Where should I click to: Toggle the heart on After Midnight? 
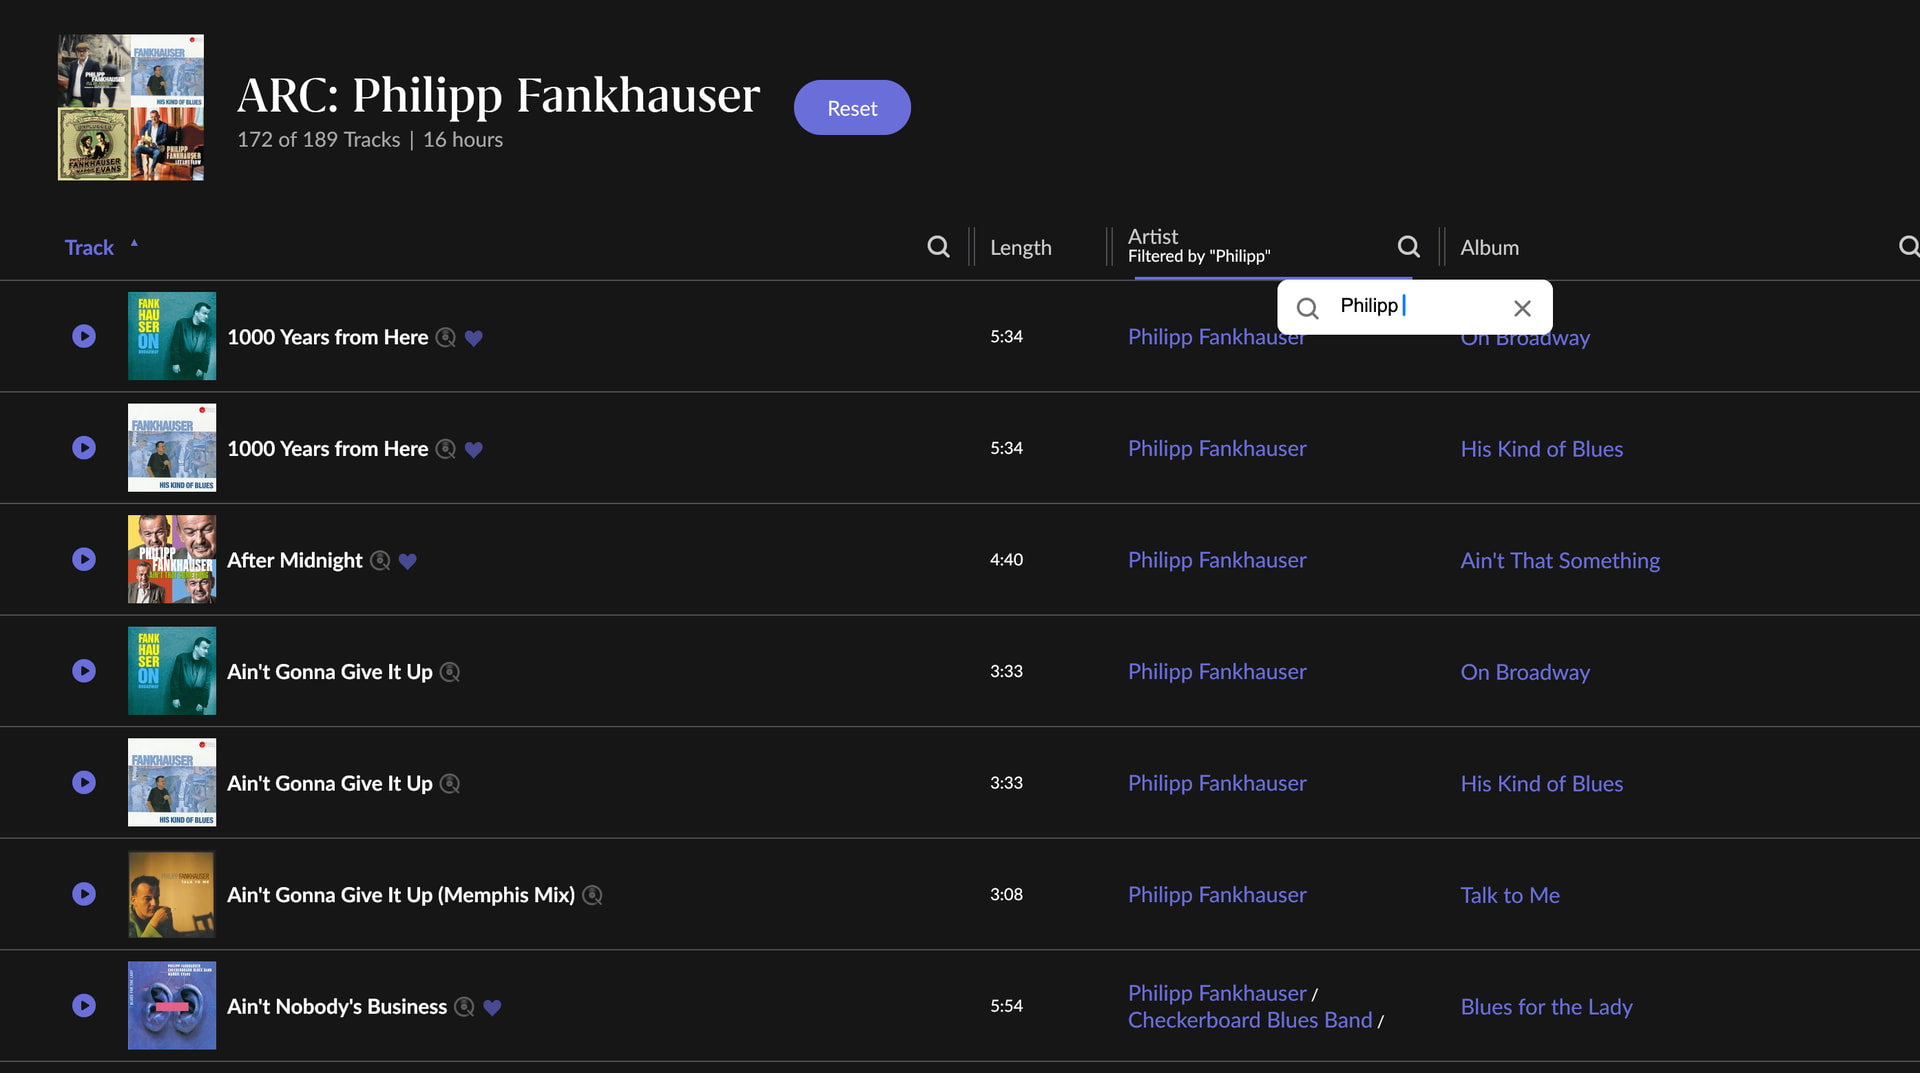click(x=407, y=561)
